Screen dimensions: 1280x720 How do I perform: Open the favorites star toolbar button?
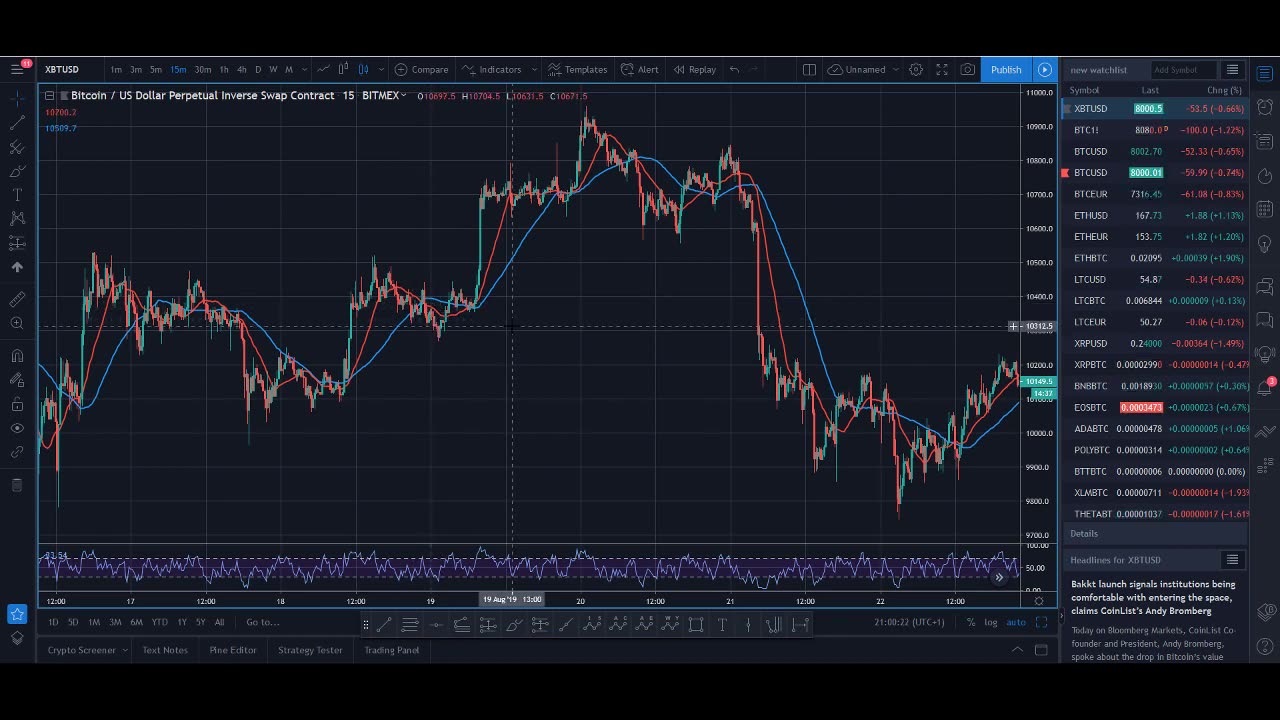click(x=17, y=614)
